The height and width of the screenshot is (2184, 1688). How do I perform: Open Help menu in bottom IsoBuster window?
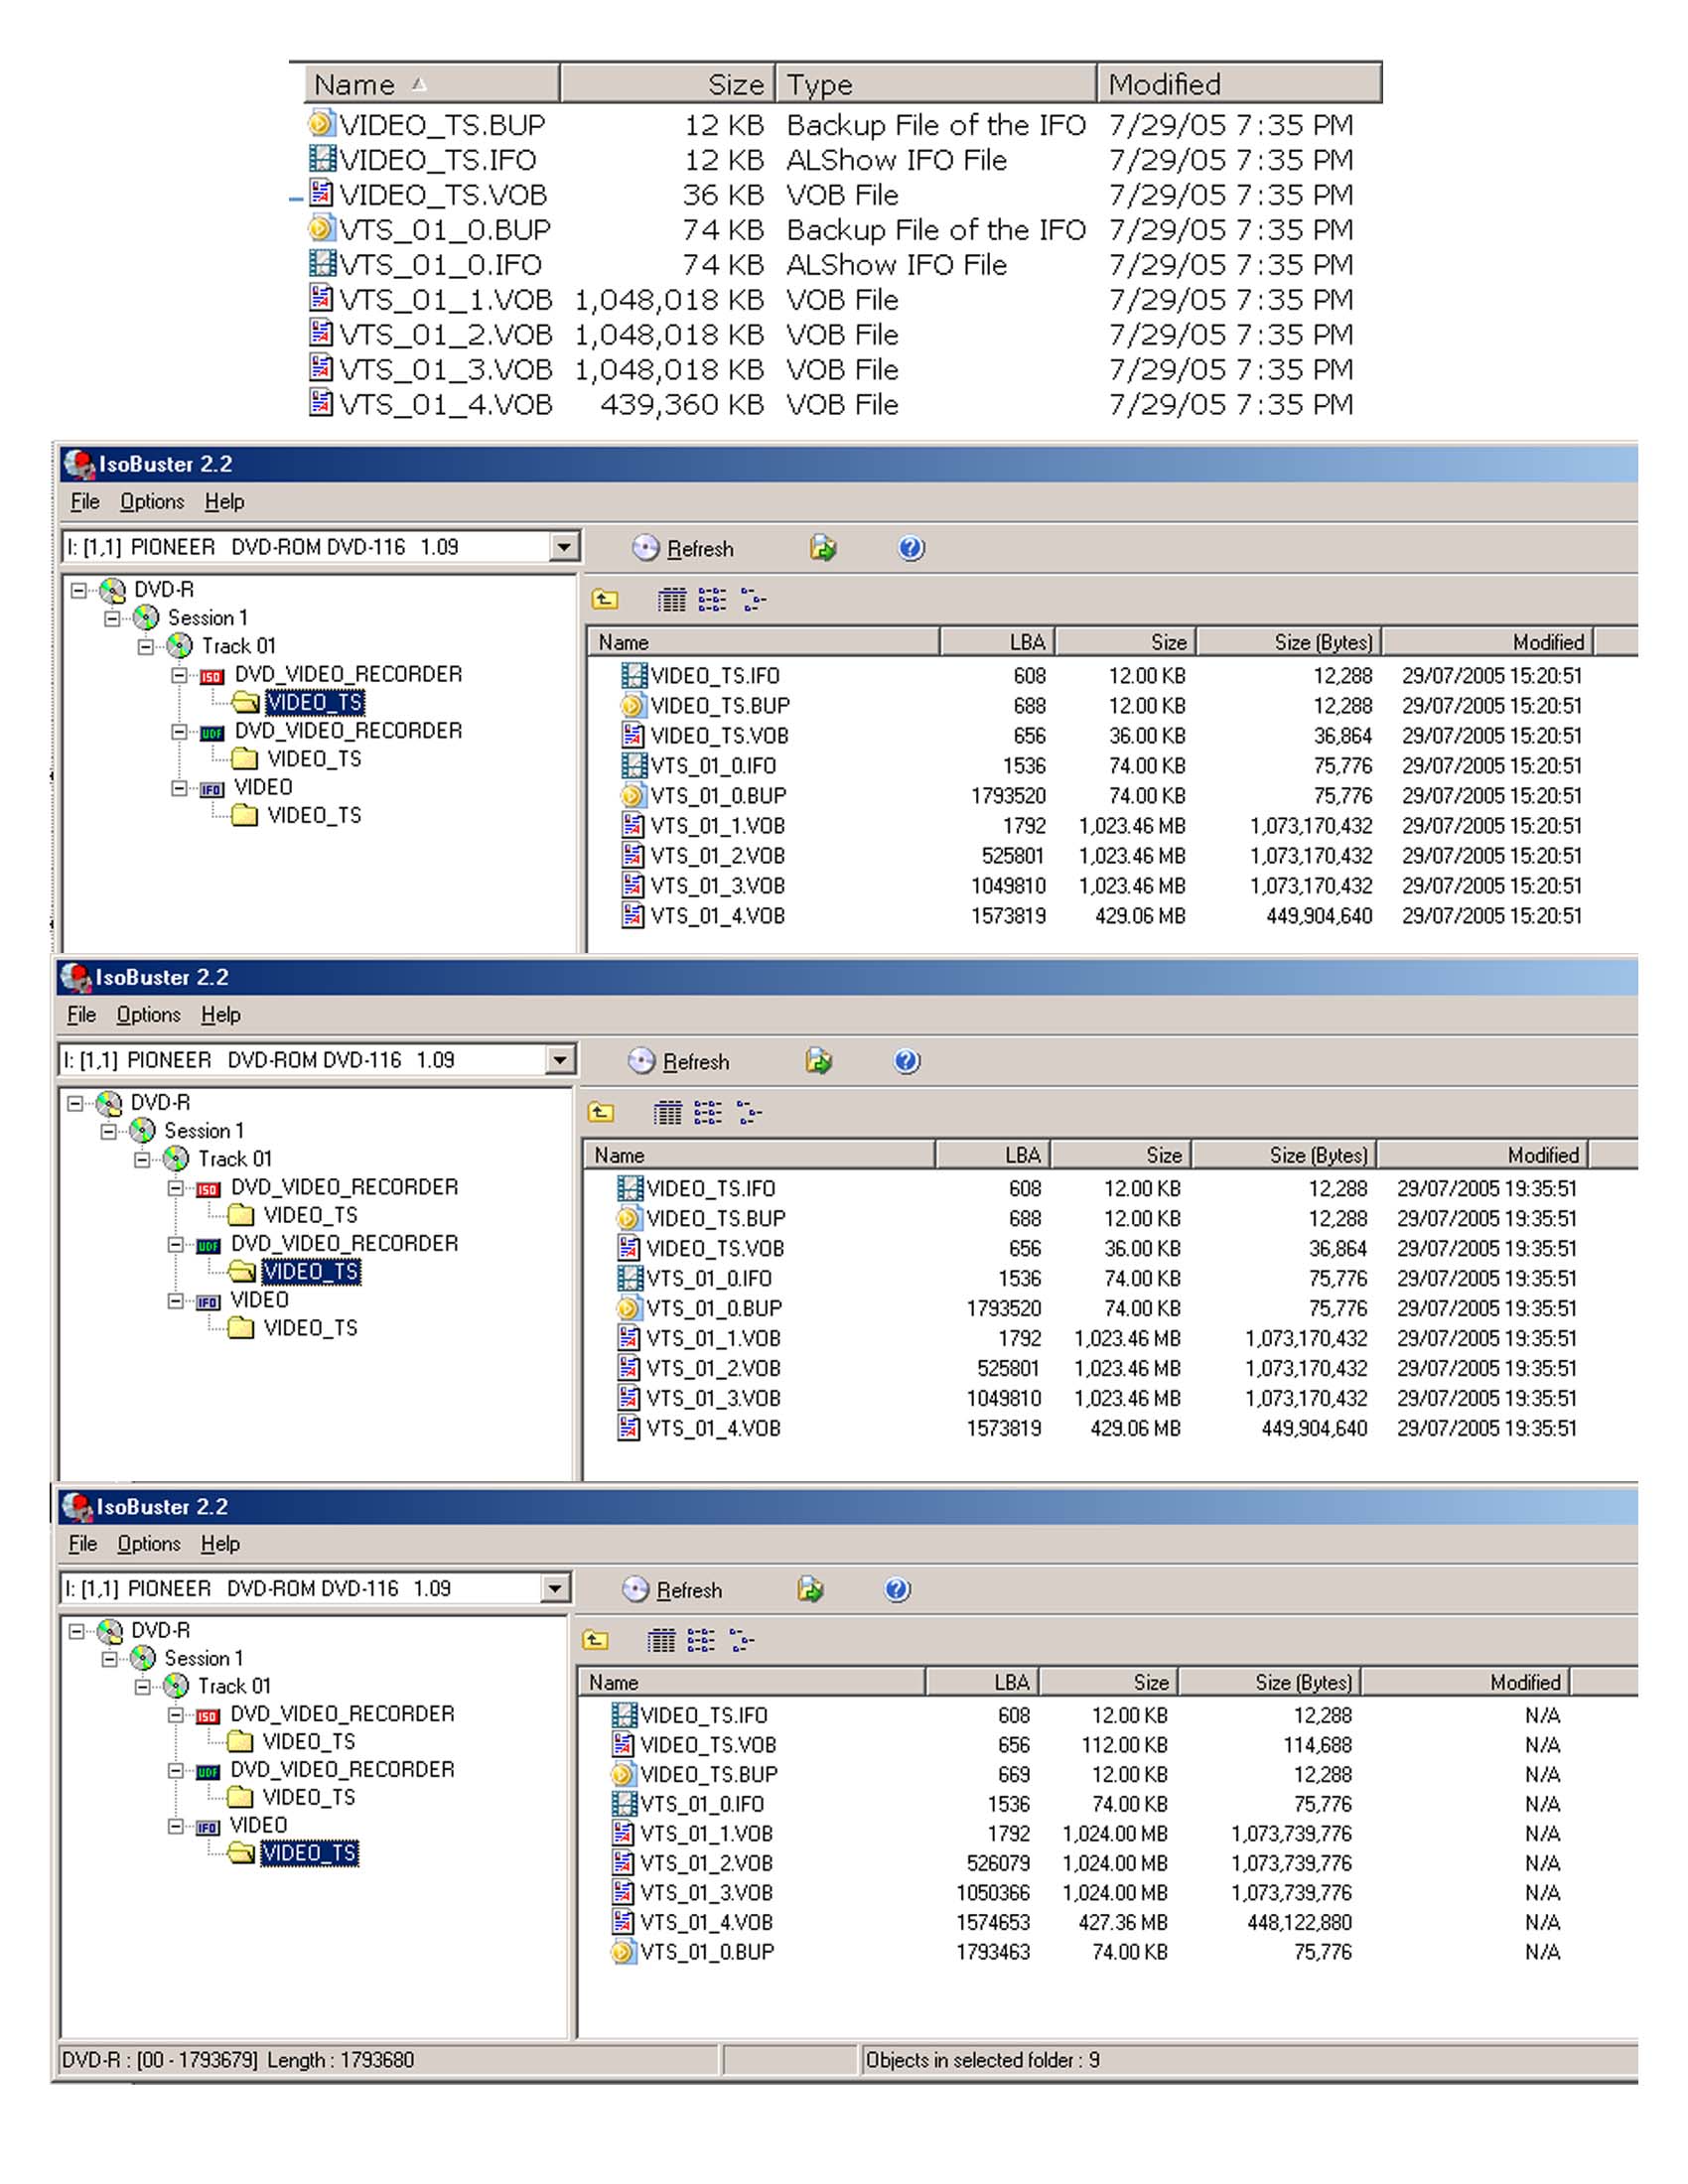(220, 1543)
